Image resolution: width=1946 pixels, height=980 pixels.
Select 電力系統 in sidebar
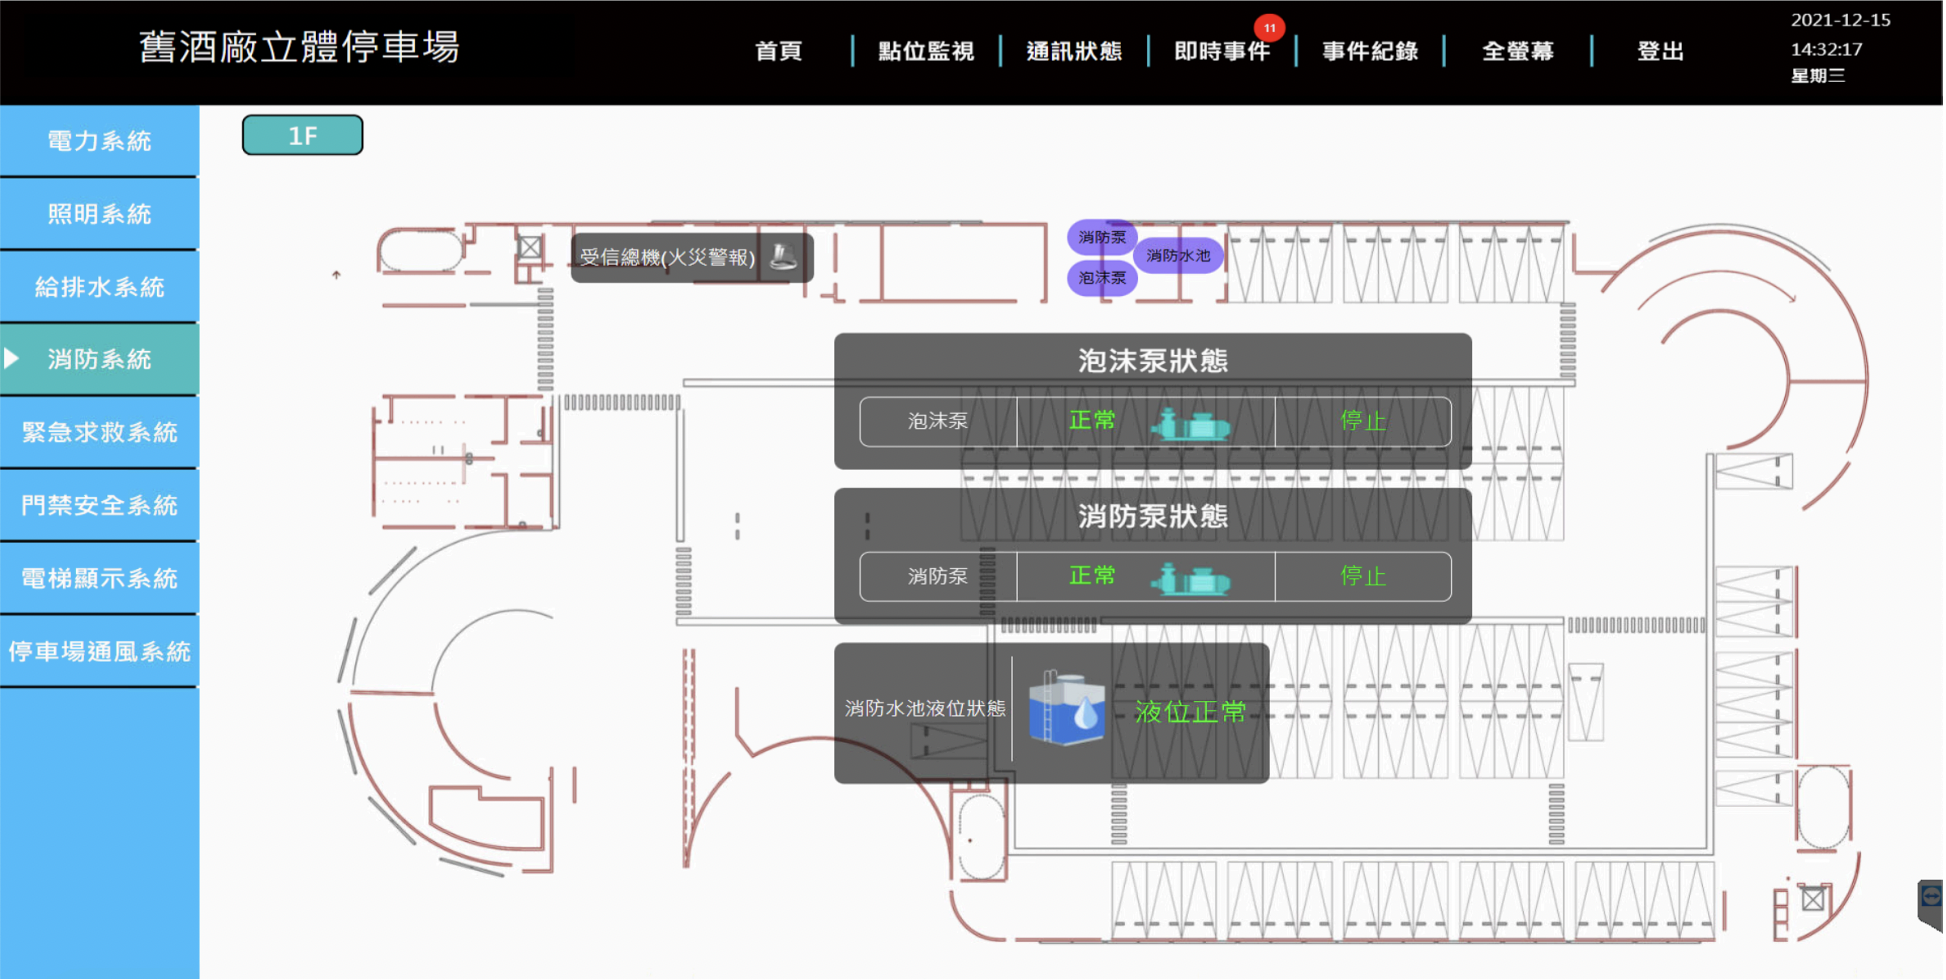99,141
